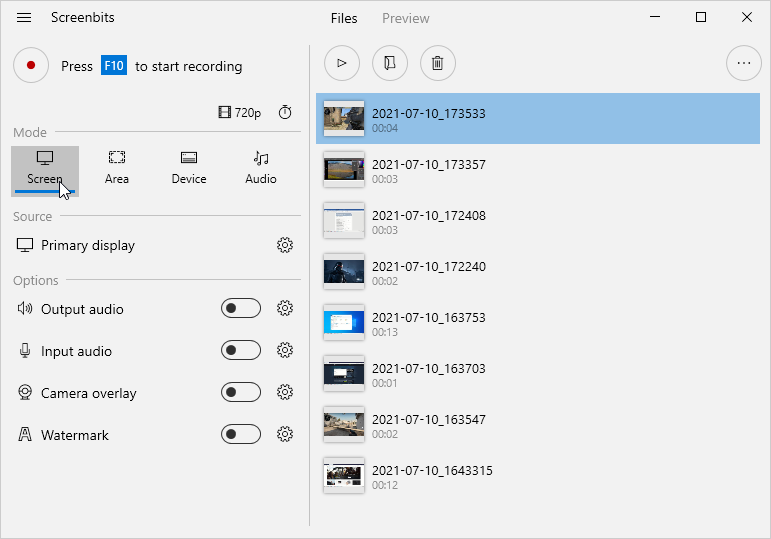
Task: Click thumbnail of recording 163753
Action: pyautogui.click(x=344, y=323)
